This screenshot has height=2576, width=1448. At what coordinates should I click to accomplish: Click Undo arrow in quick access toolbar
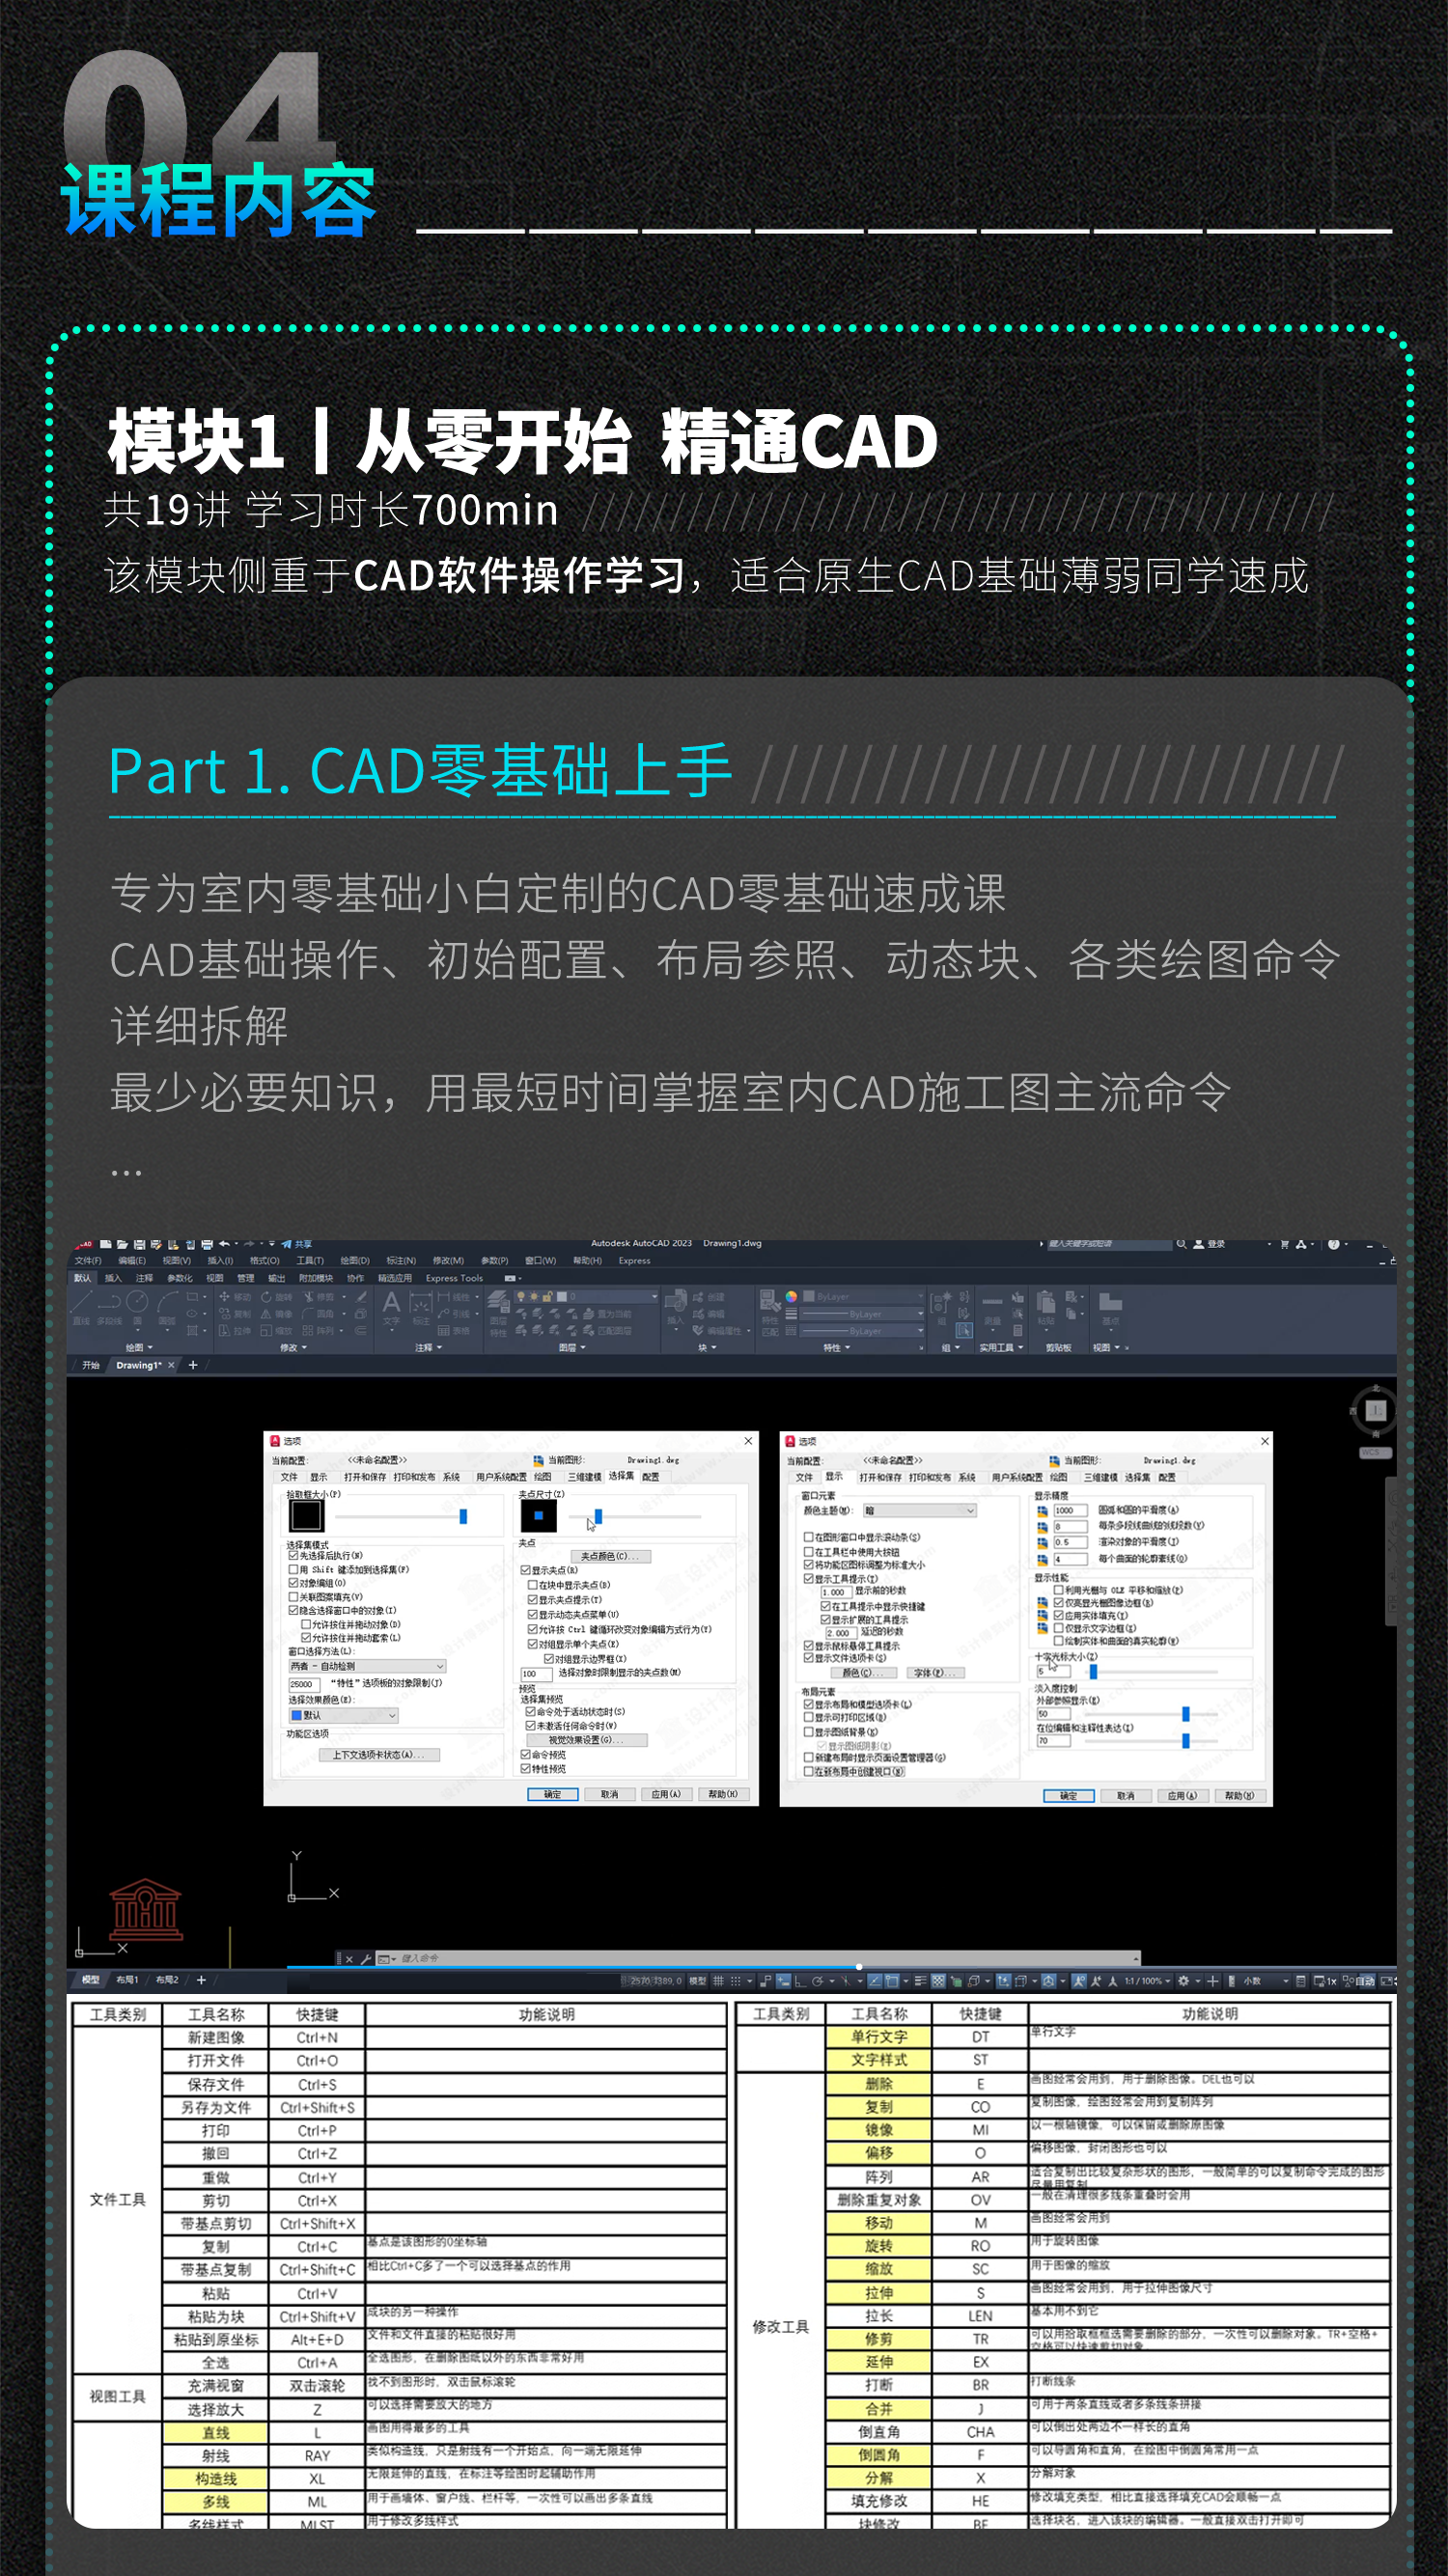point(225,1244)
